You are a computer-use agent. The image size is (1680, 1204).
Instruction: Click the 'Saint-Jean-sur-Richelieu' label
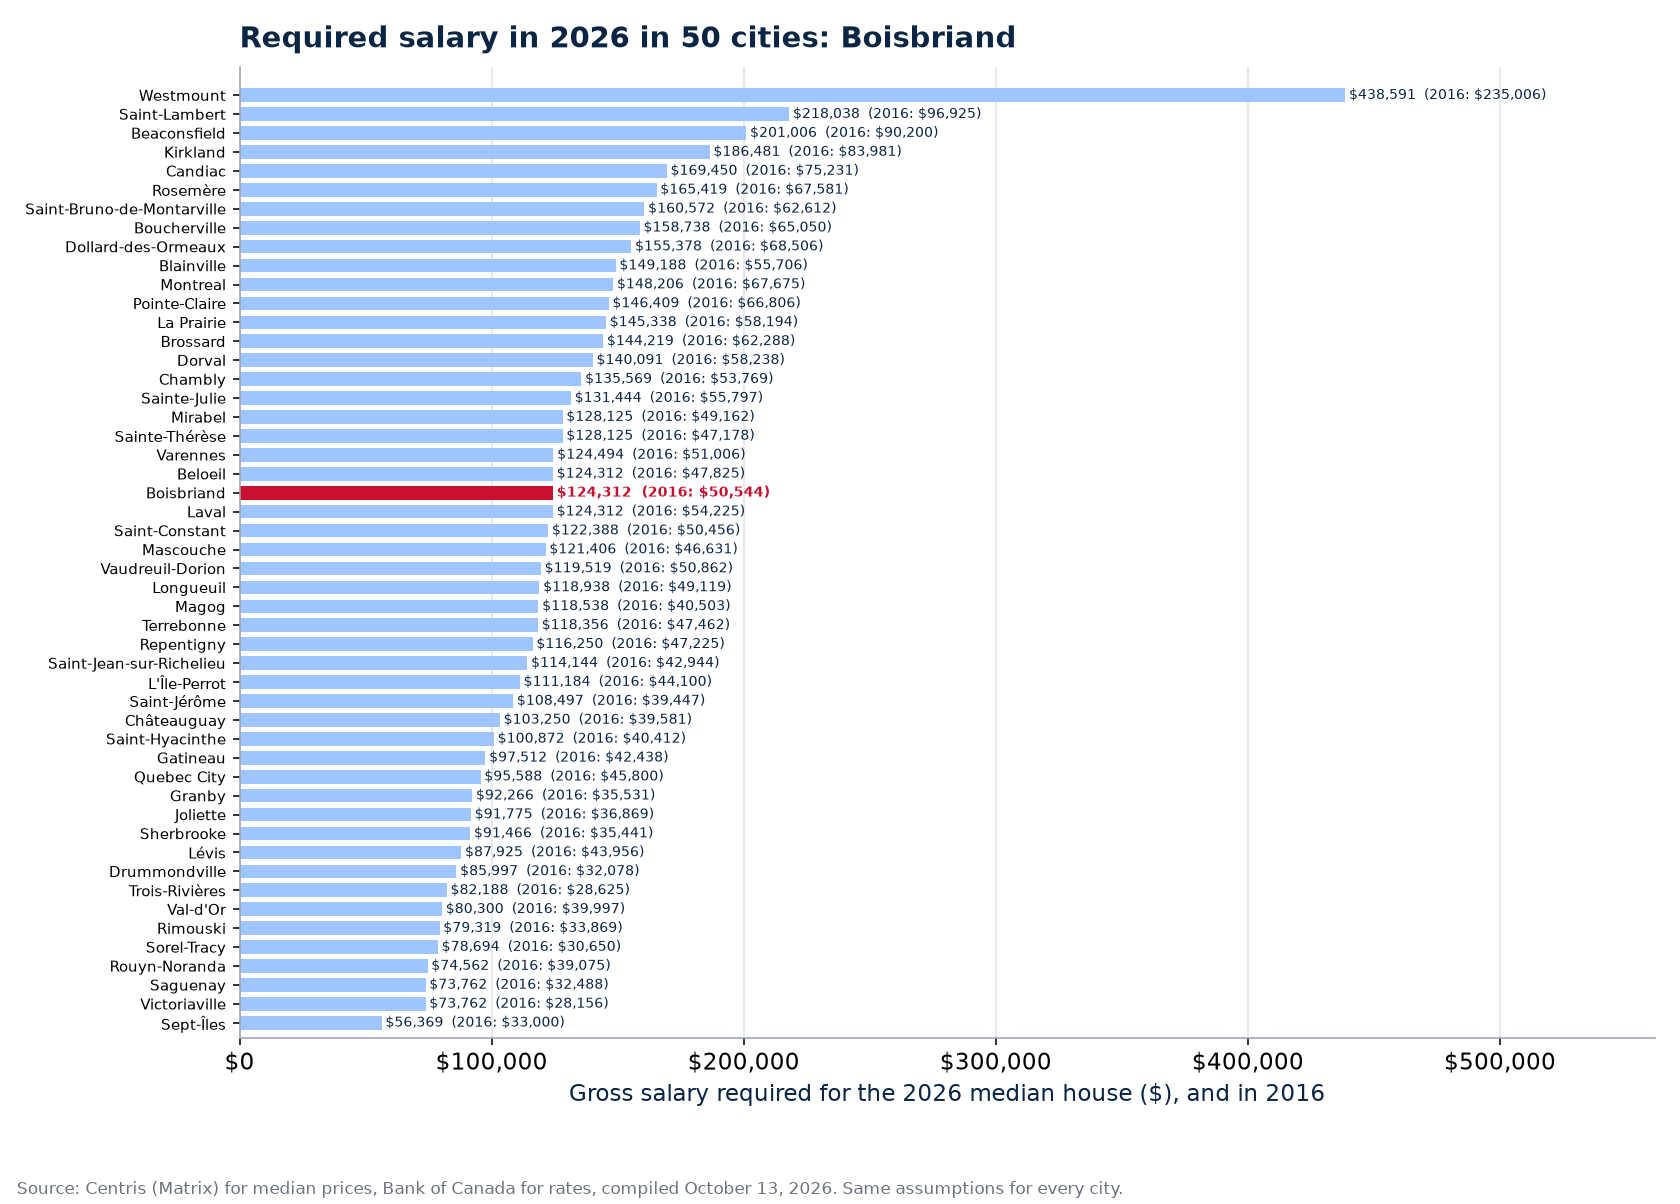click(137, 664)
